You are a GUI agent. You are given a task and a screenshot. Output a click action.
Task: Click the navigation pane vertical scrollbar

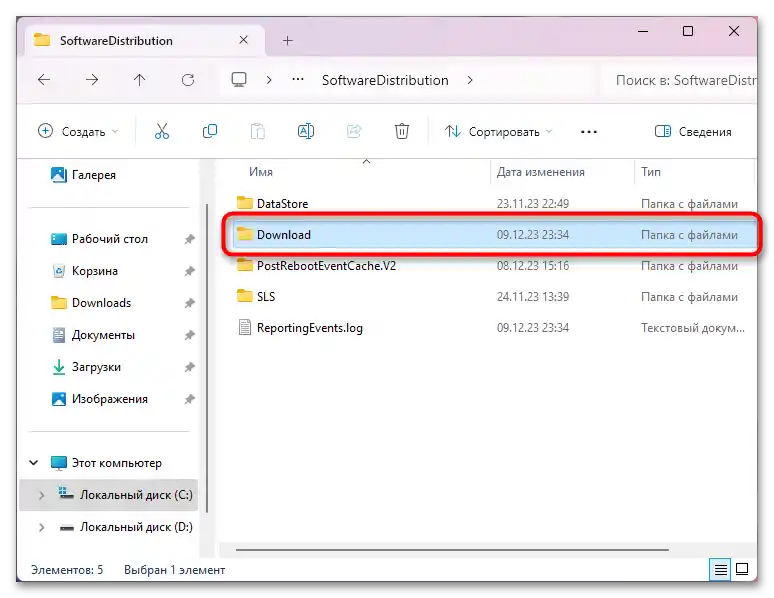207,358
